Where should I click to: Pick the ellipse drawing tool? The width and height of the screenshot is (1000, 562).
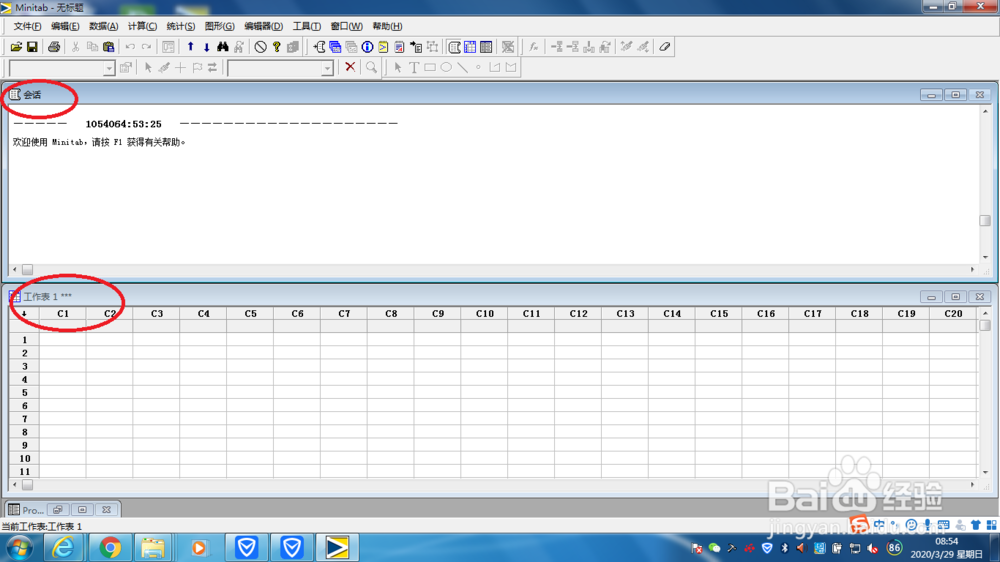click(x=446, y=67)
